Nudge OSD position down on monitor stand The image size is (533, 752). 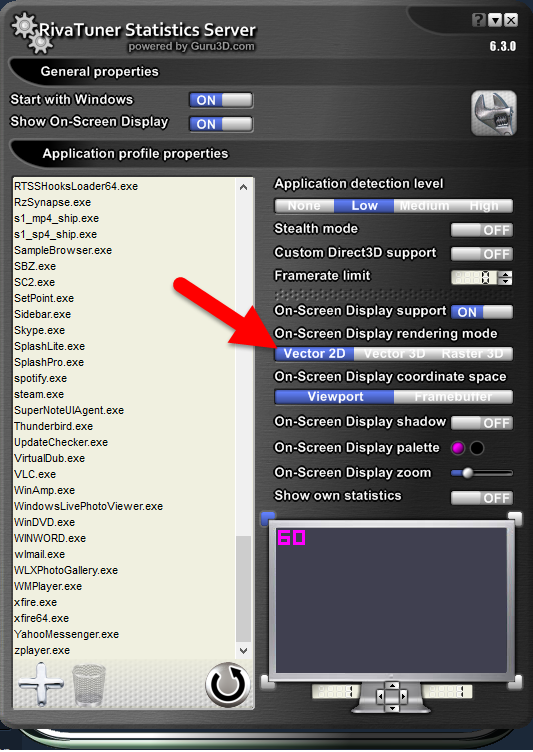(392, 708)
